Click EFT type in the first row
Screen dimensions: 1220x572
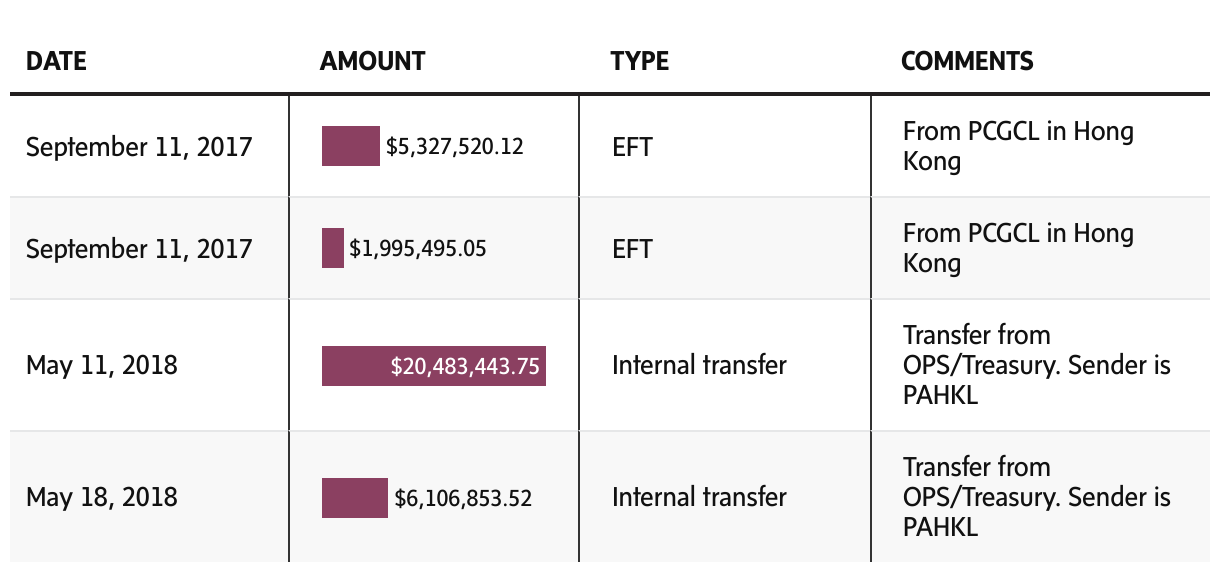632,147
